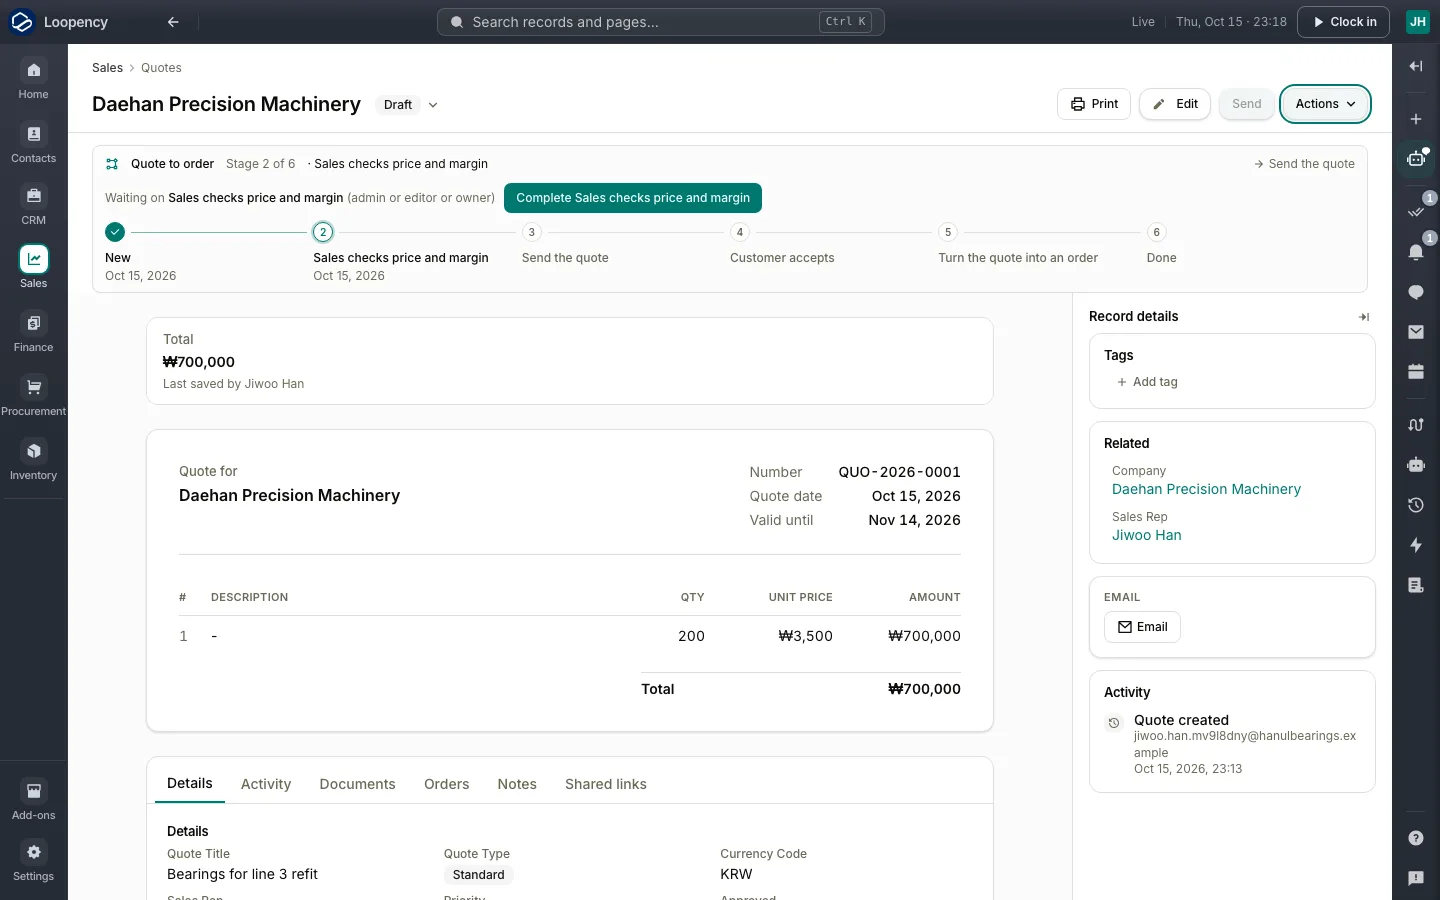Open the chat bubble in right rail
This screenshot has height=900, width=1440.
[1416, 292]
